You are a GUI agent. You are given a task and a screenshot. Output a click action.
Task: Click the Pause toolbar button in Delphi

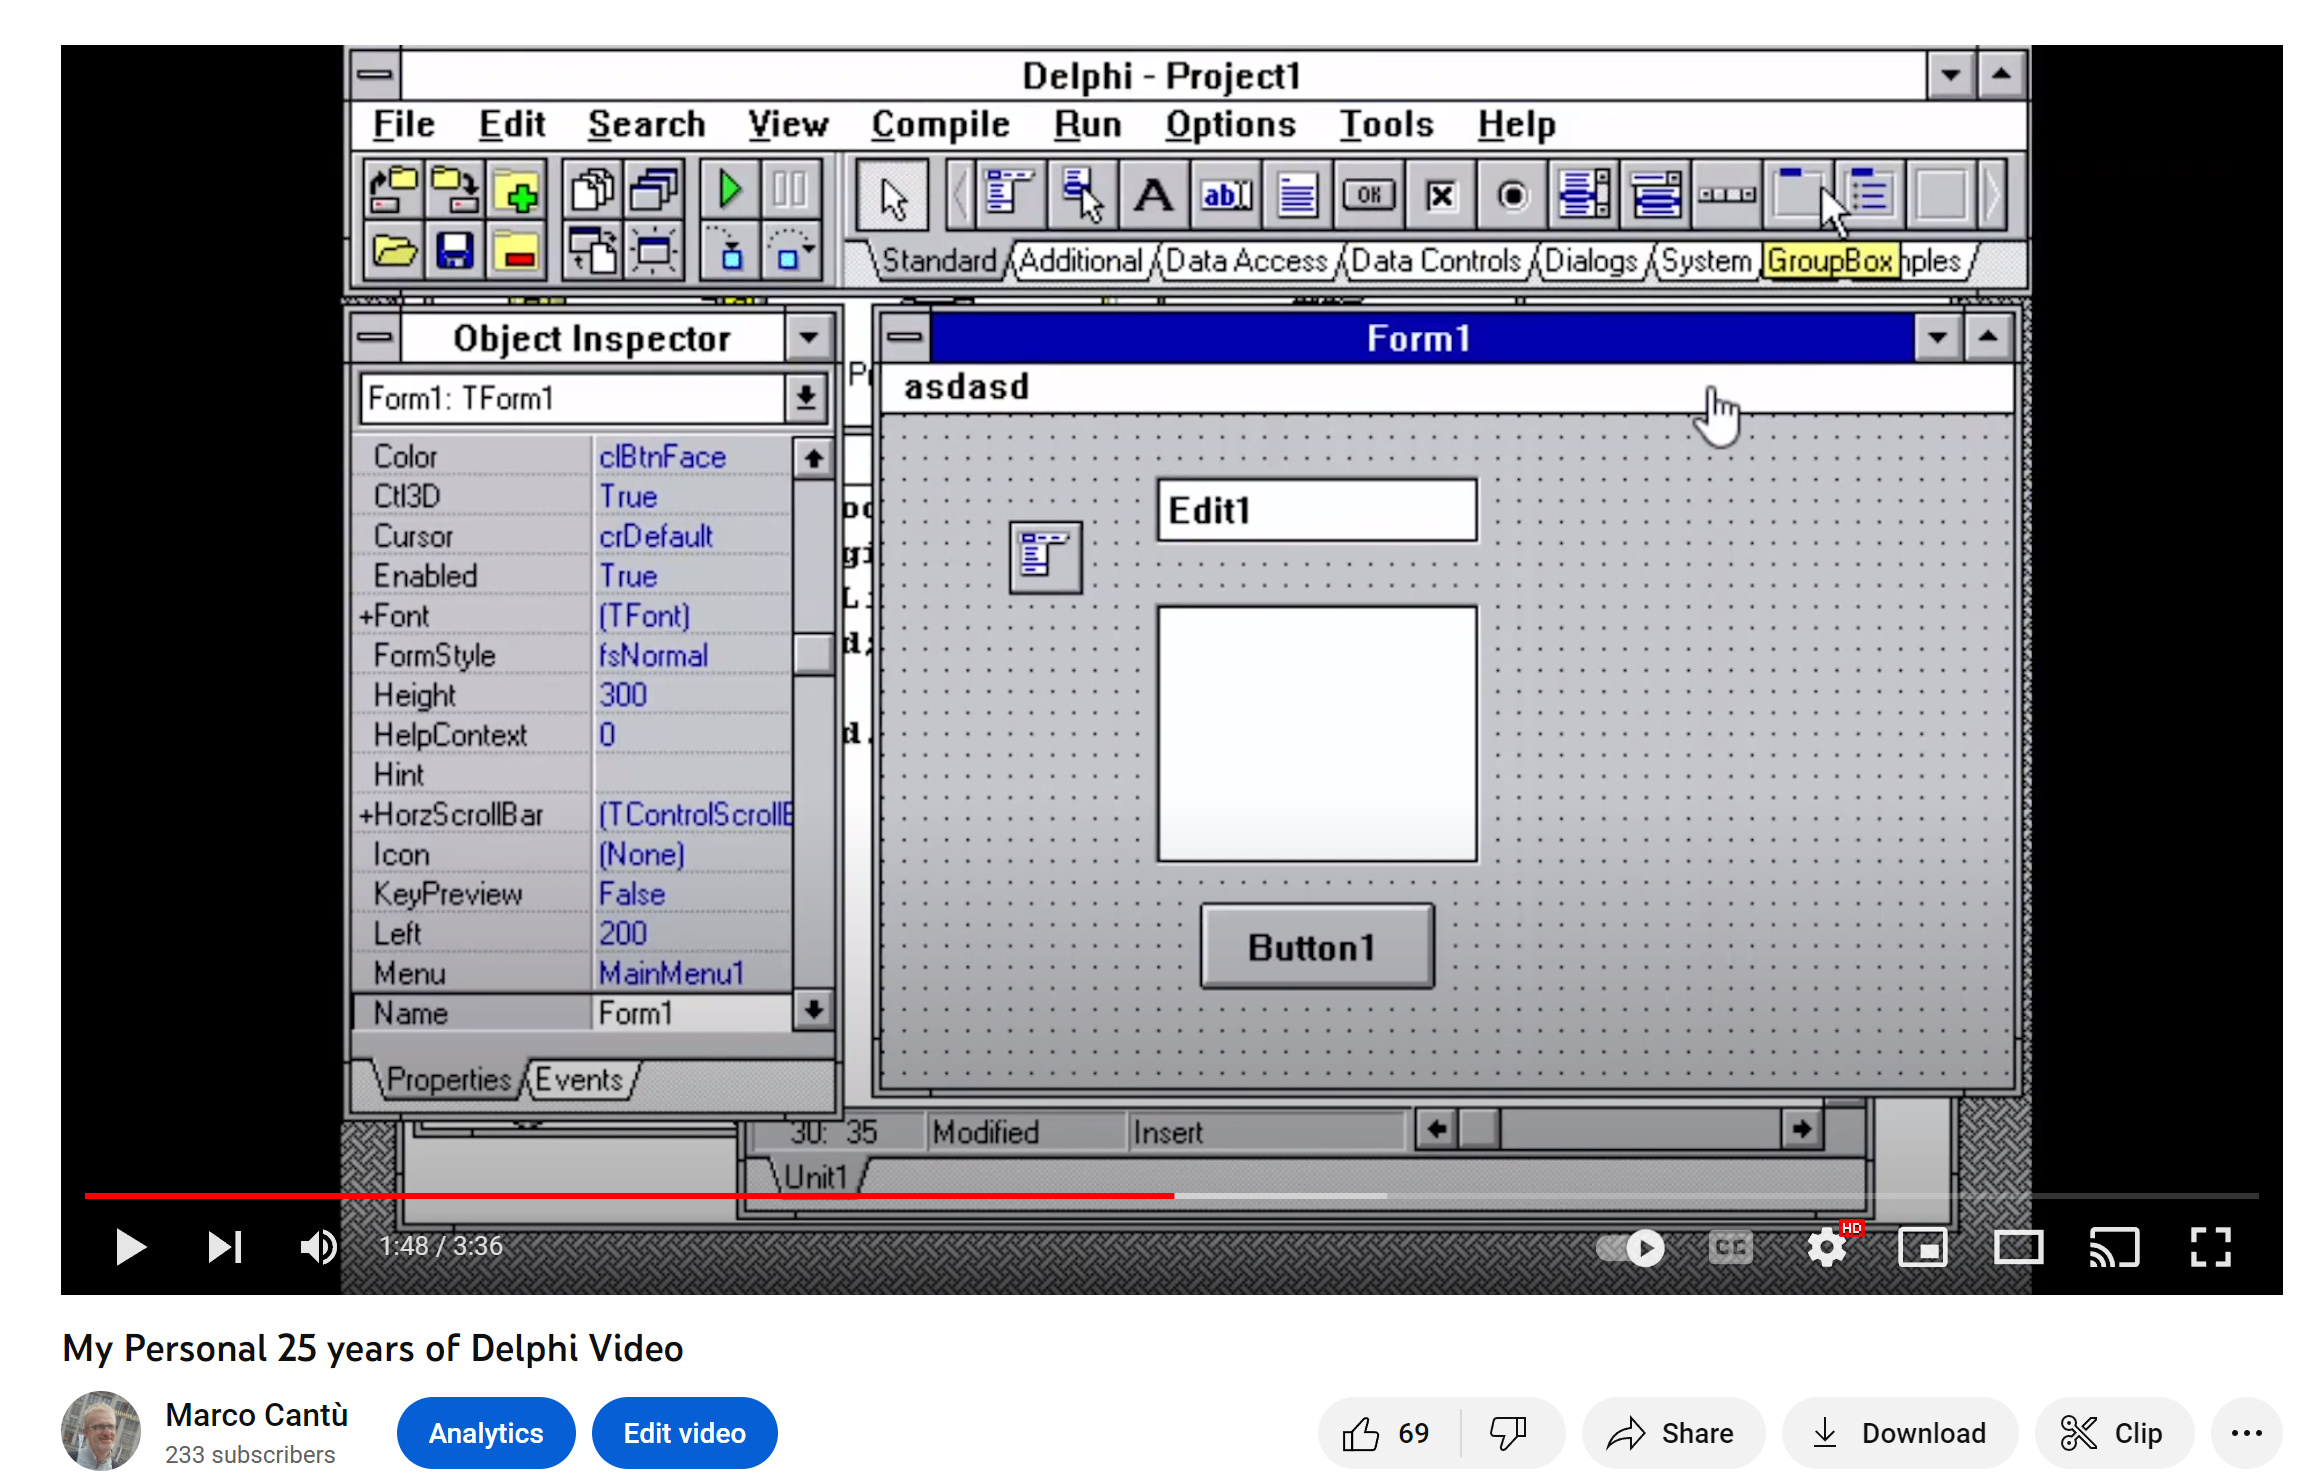tap(790, 189)
